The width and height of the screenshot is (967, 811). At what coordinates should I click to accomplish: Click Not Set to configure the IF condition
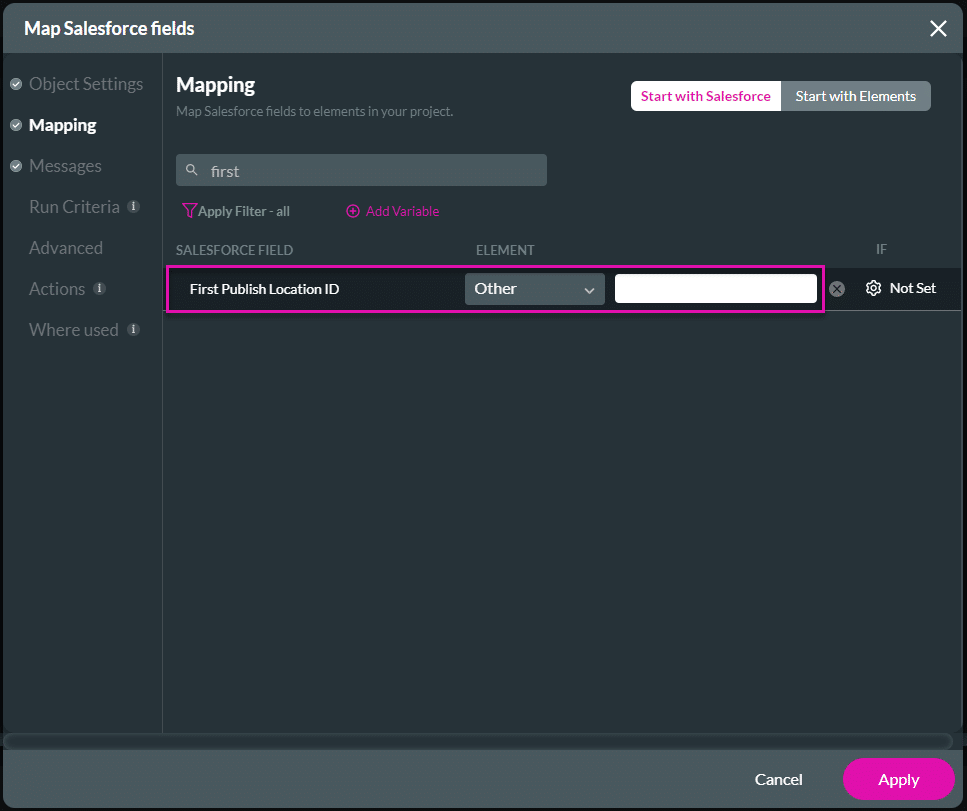[911, 288]
